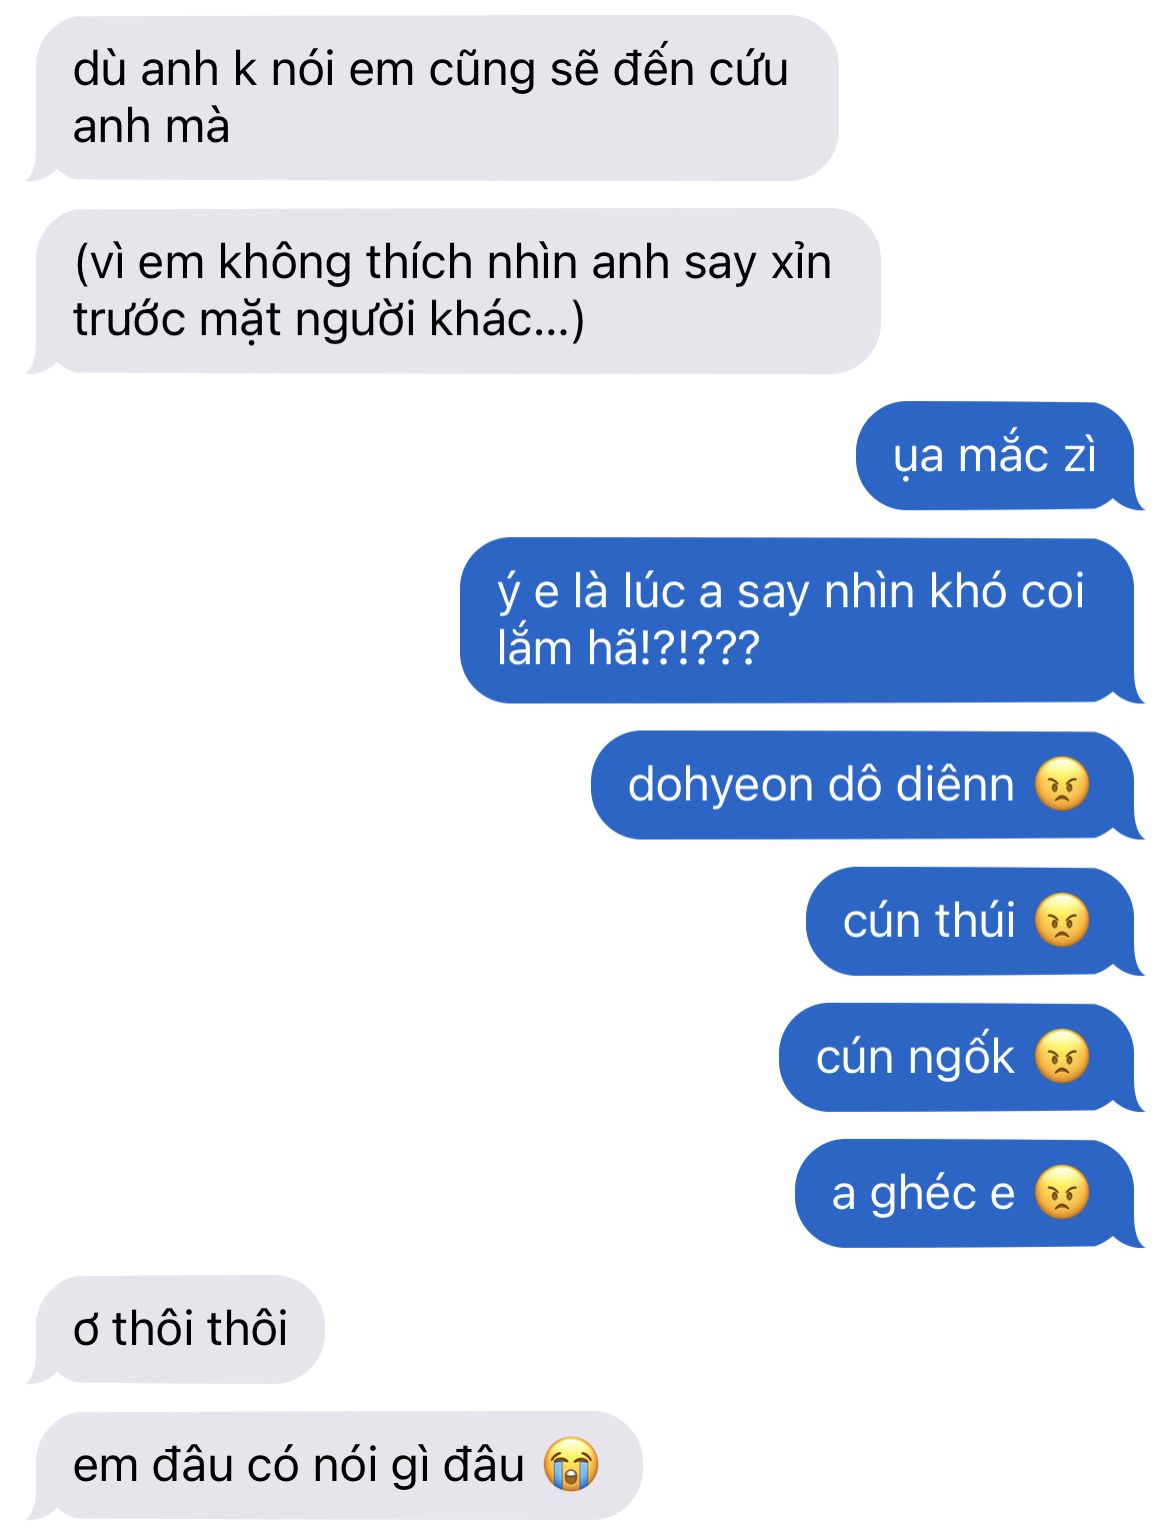Tap the 'dohyeon dô diênn' text
This screenshot has height=1536, width=1170.
821,785
